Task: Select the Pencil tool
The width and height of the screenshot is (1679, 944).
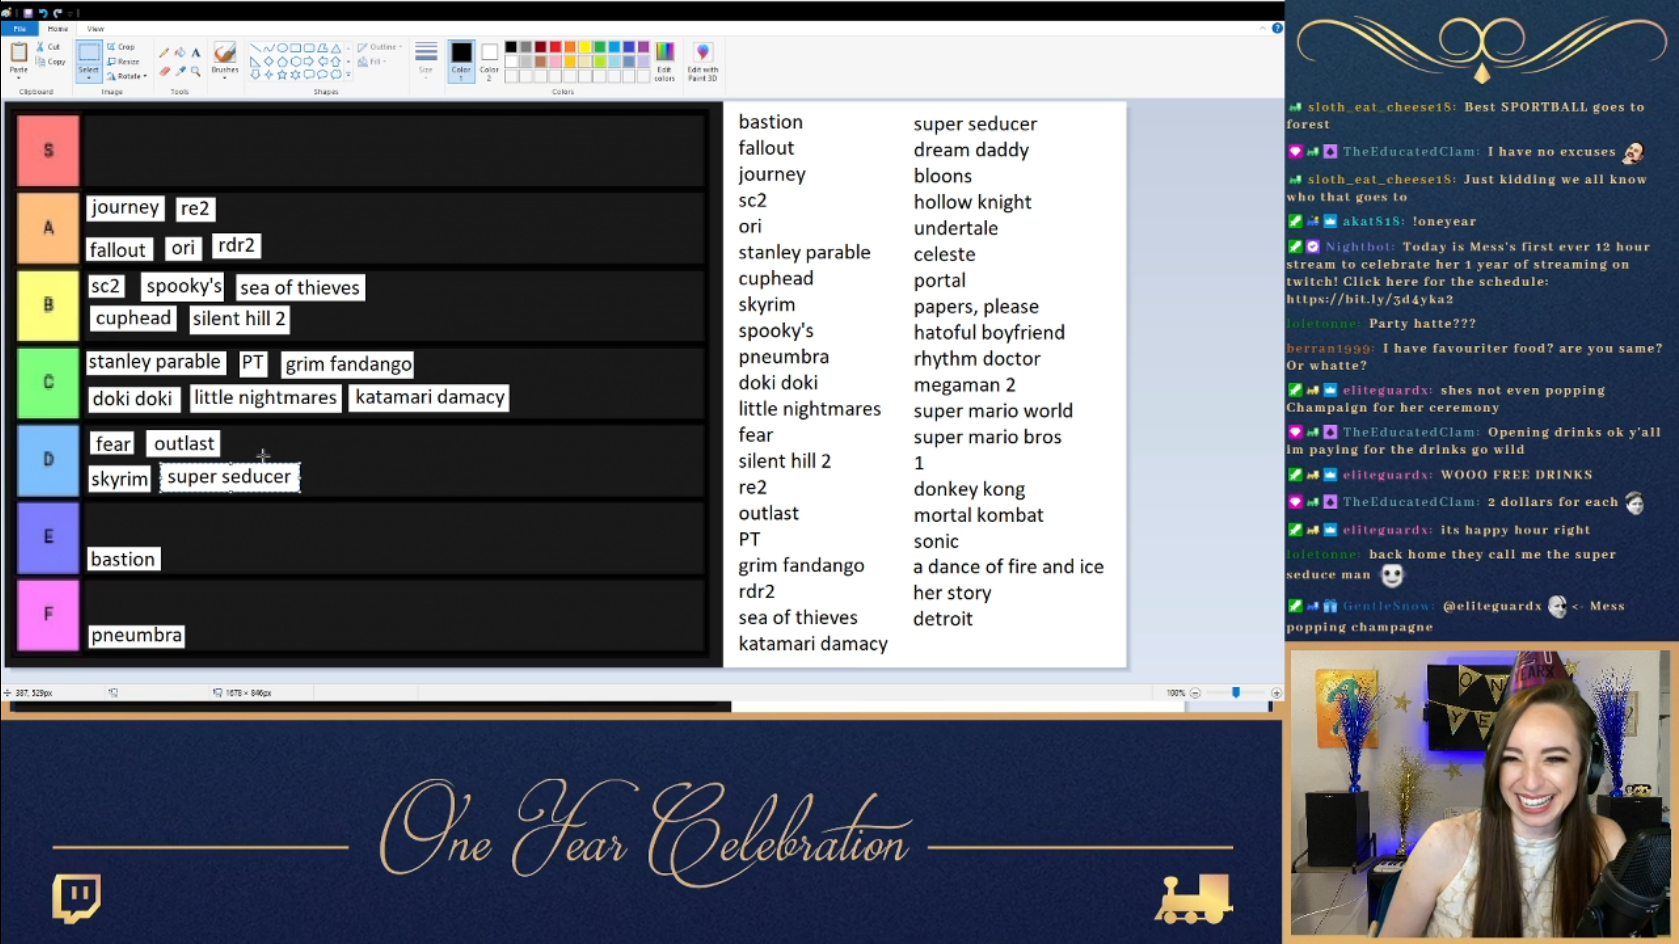Action: (164, 52)
